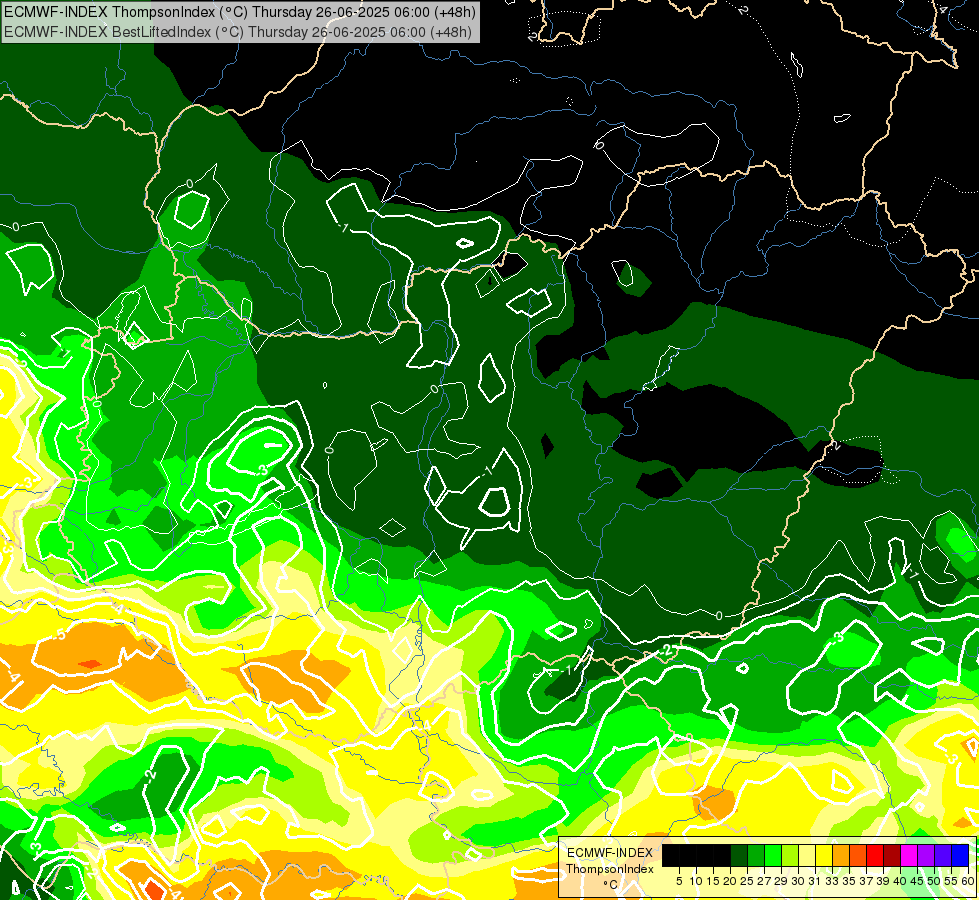Click legend tick value '27'
The width and height of the screenshot is (979, 900).
pyautogui.click(x=764, y=881)
